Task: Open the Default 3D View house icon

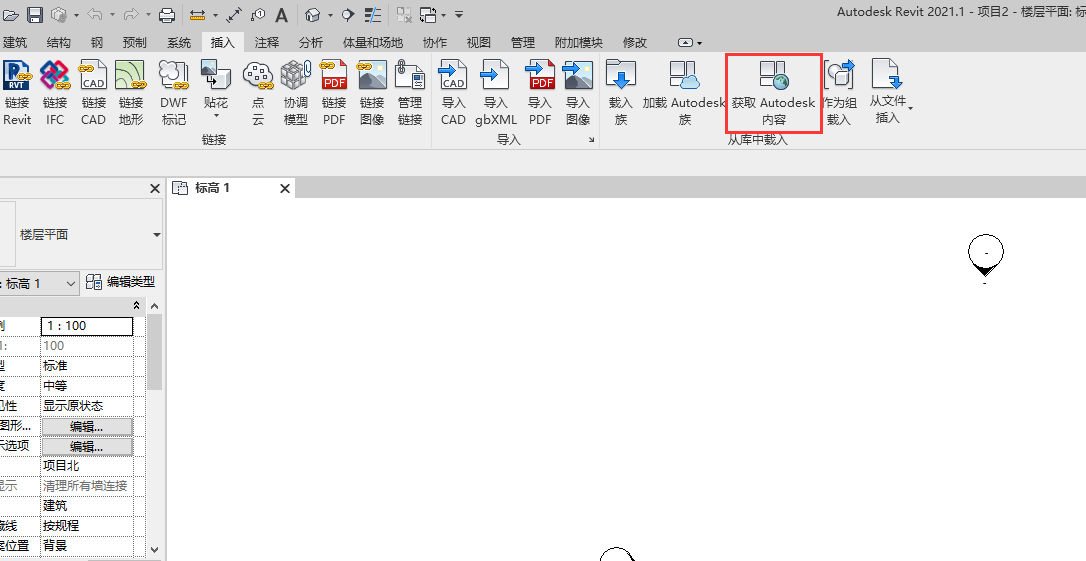Action: coord(312,15)
